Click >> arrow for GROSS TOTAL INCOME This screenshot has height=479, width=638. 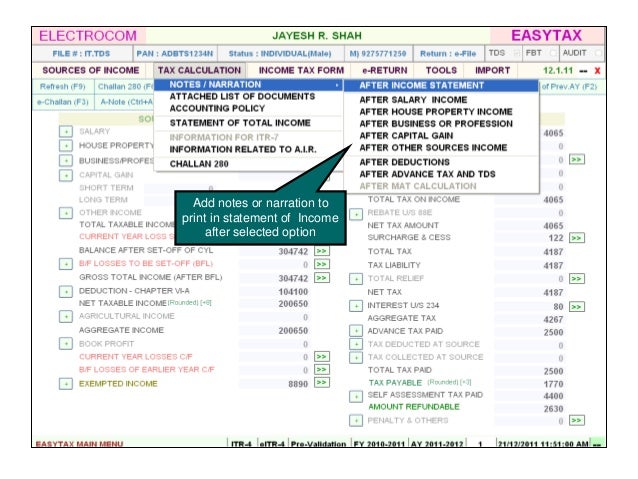coord(321,278)
